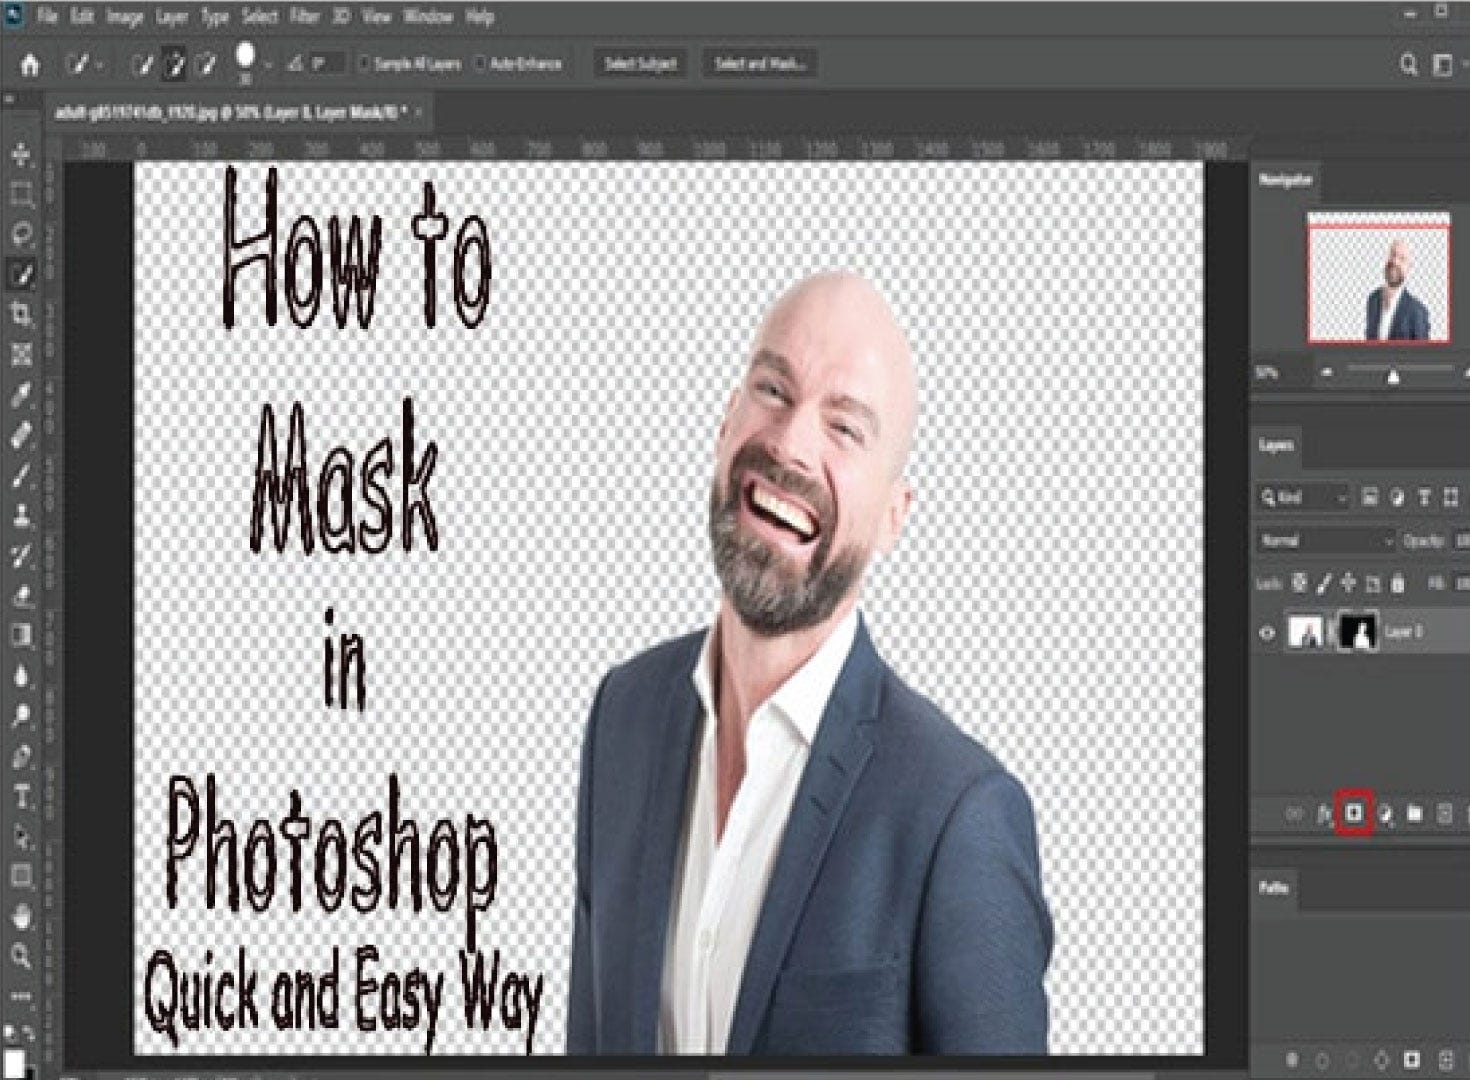Select the Path Selection tool
Screen dimensions: 1470x1080
[21, 837]
